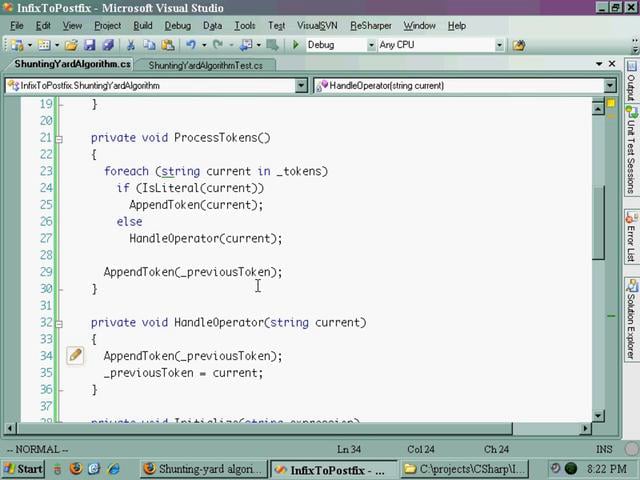Open the Solution Explorer side panel
This screenshot has width=640, height=480.
tap(631, 319)
